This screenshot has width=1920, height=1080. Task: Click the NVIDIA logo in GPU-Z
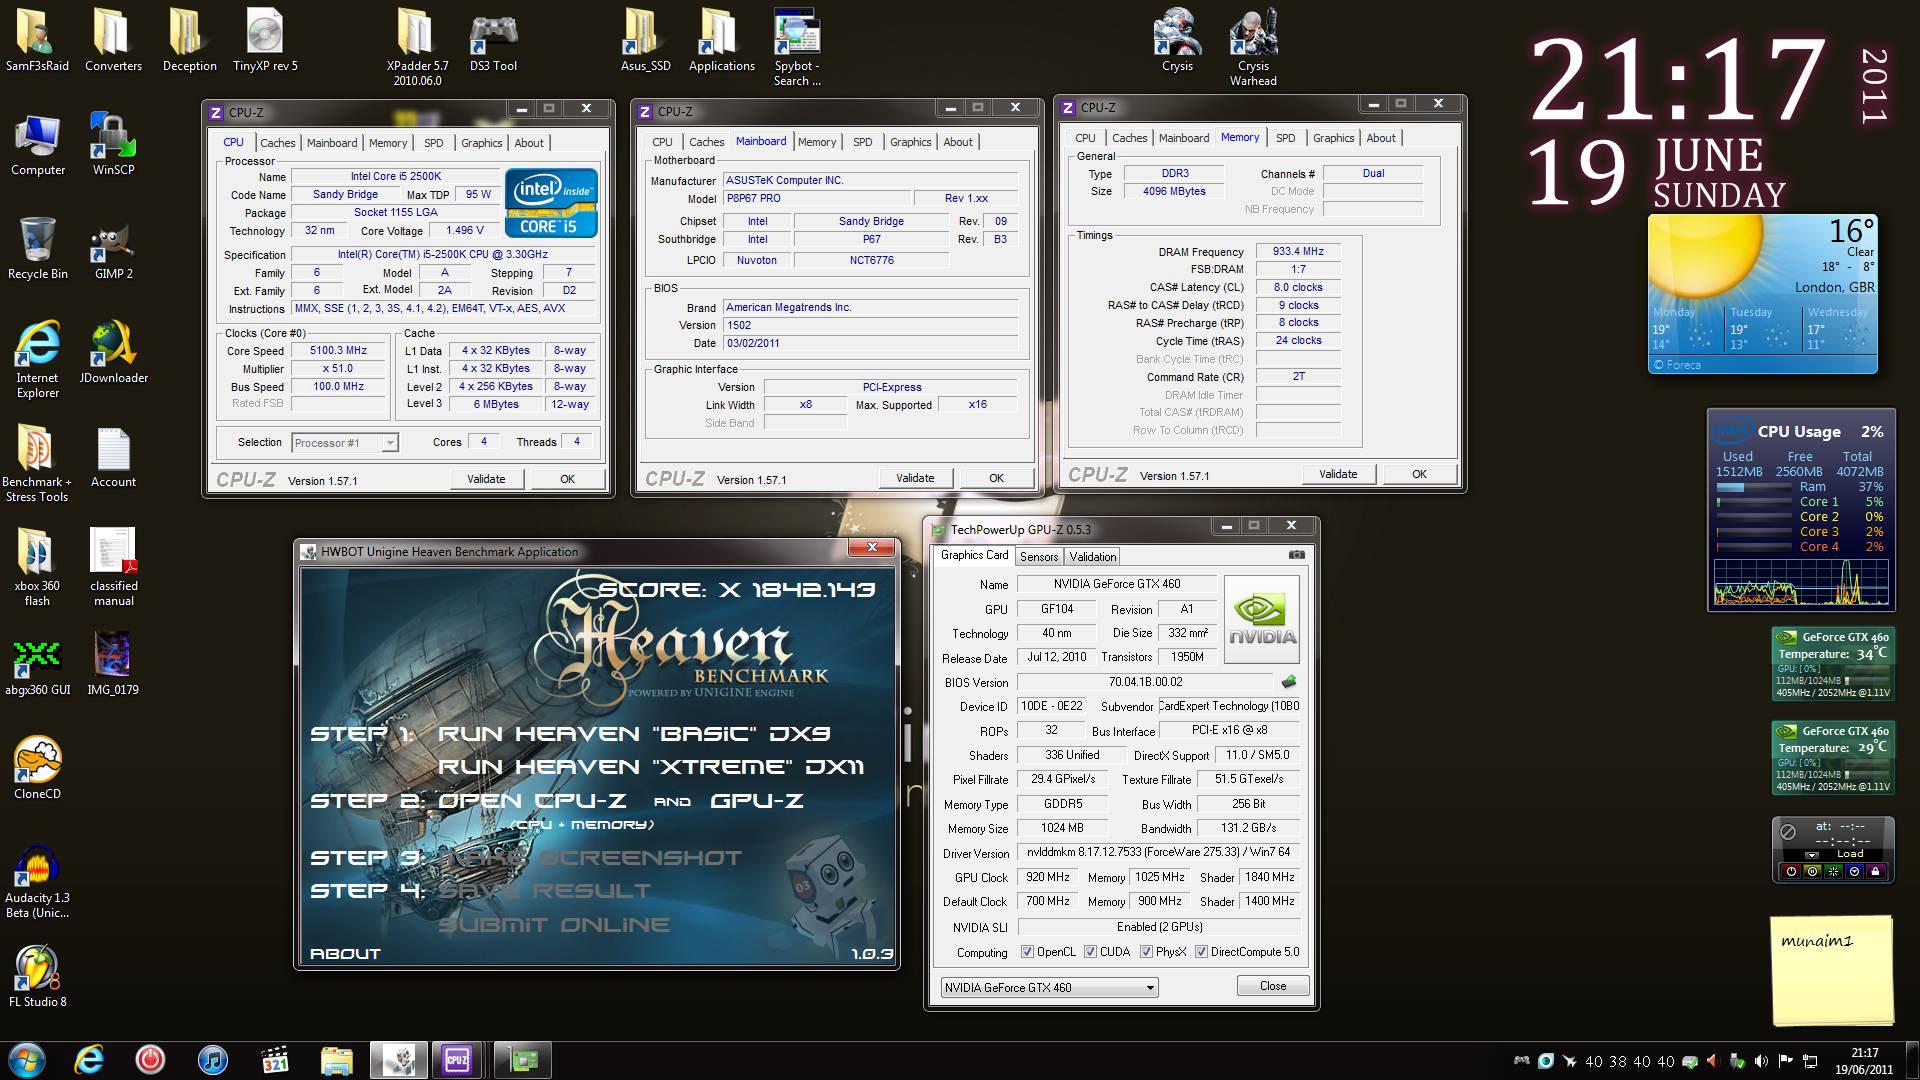tap(1262, 619)
